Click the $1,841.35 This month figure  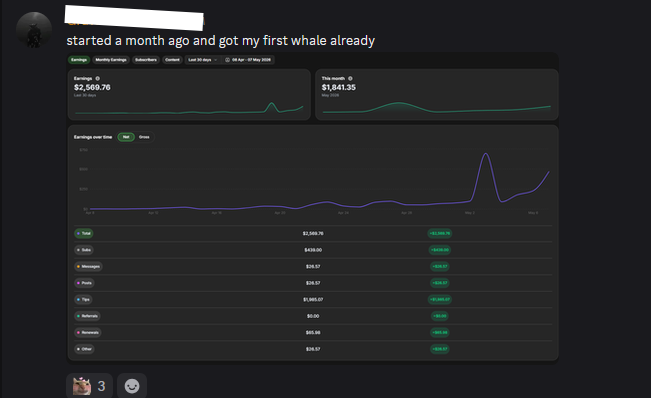(339, 87)
